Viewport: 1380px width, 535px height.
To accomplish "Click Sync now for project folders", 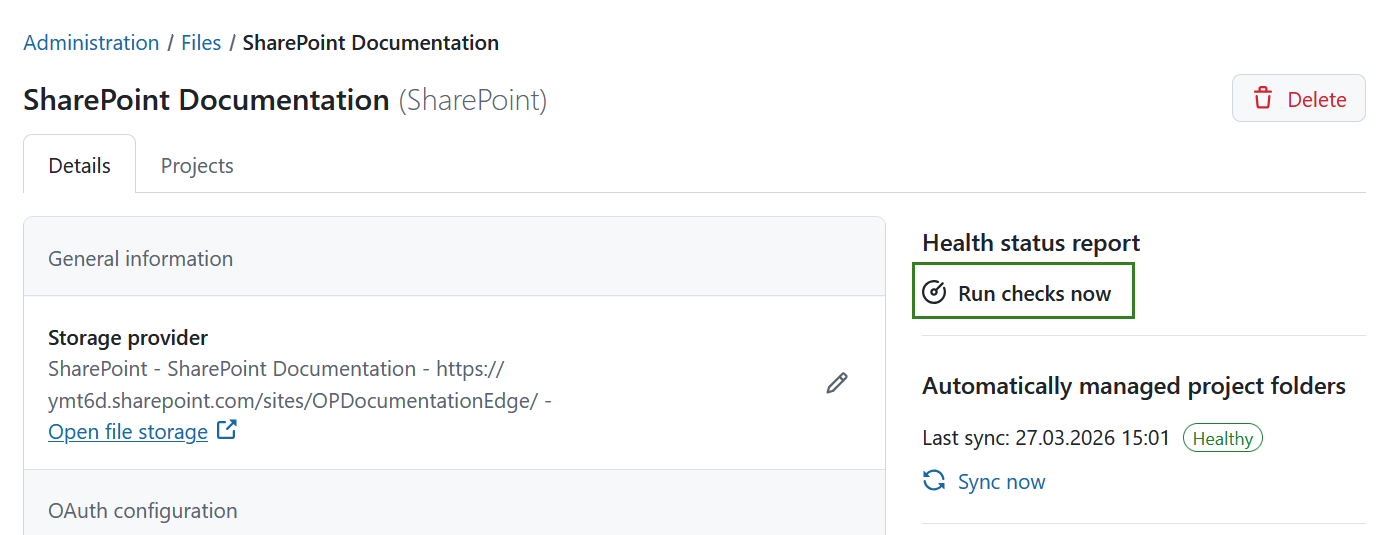I will click(984, 481).
